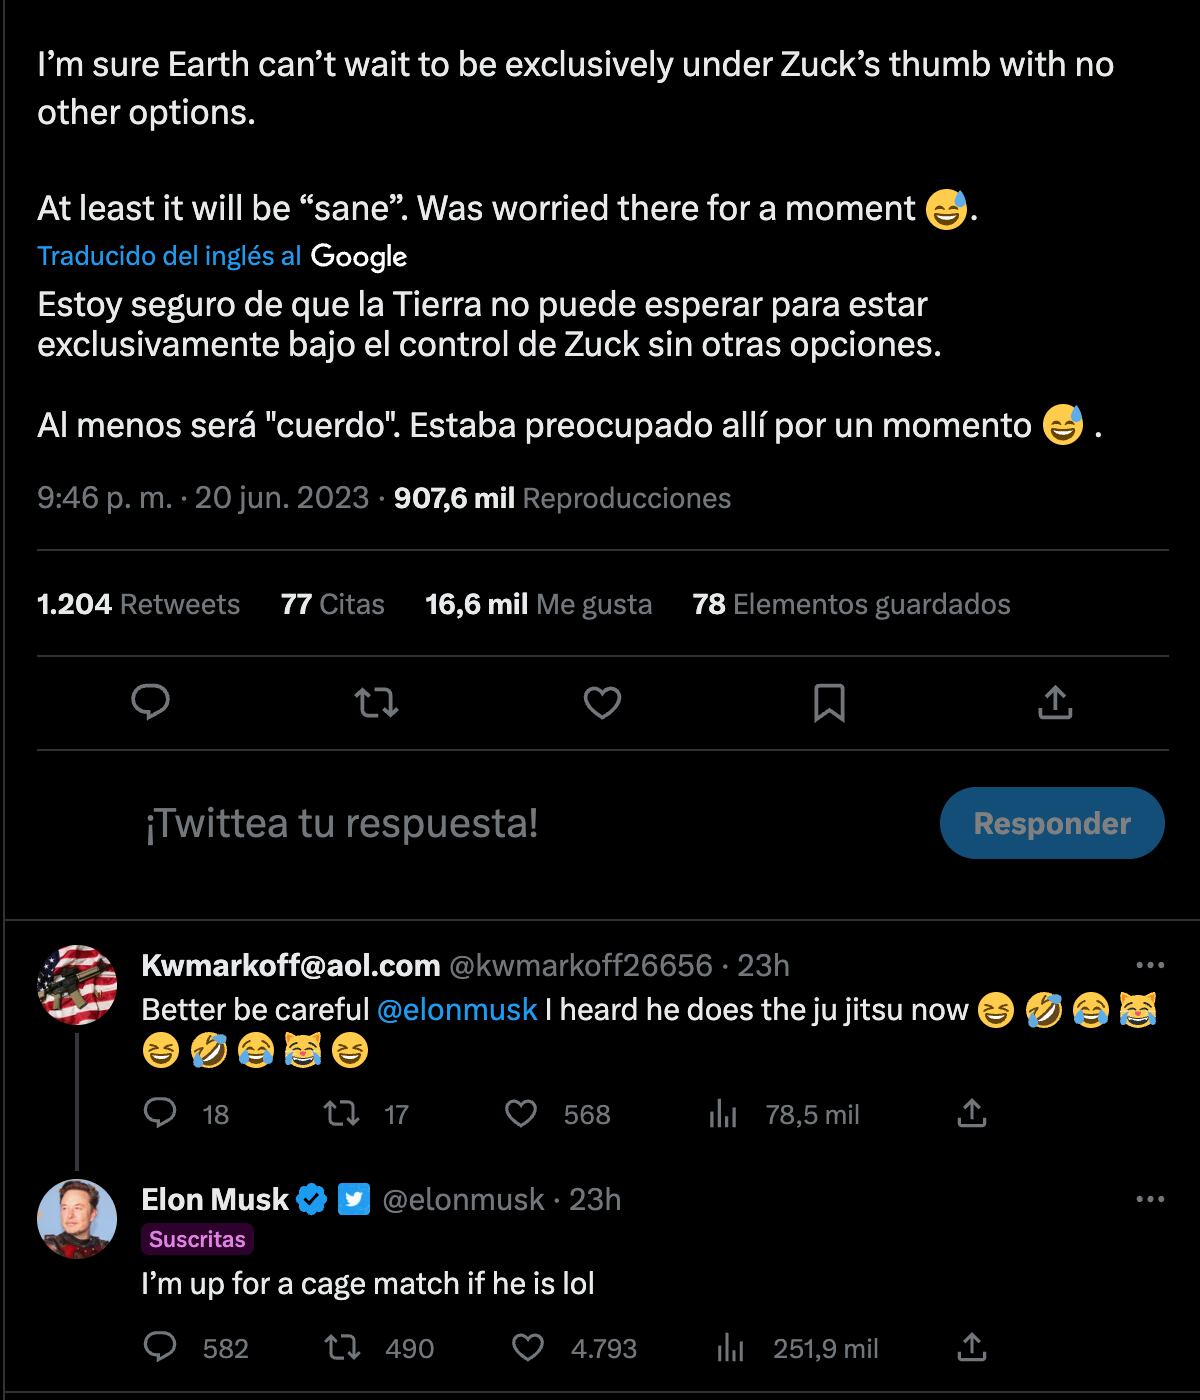Viewport: 1200px width, 1400px height.
Task: Open the 1.204 Retweets list
Action: tap(138, 604)
